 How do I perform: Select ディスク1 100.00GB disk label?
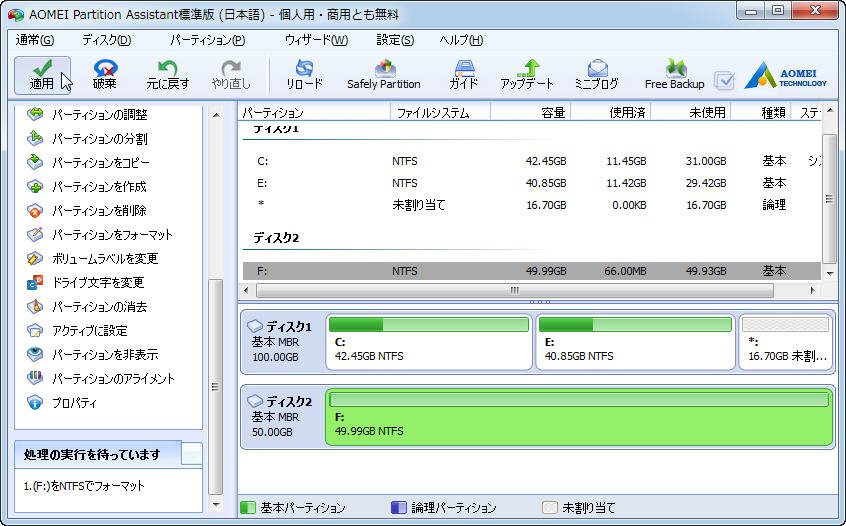(282, 342)
